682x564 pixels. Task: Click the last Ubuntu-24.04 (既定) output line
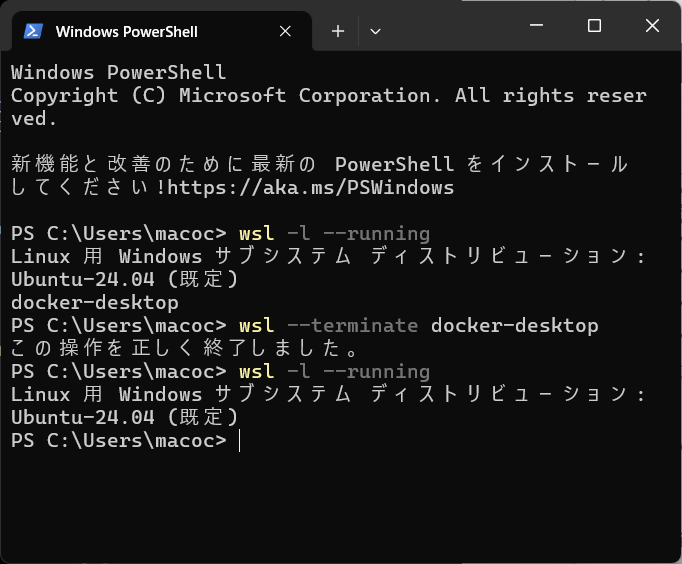pyautogui.click(x=123, y=417)
